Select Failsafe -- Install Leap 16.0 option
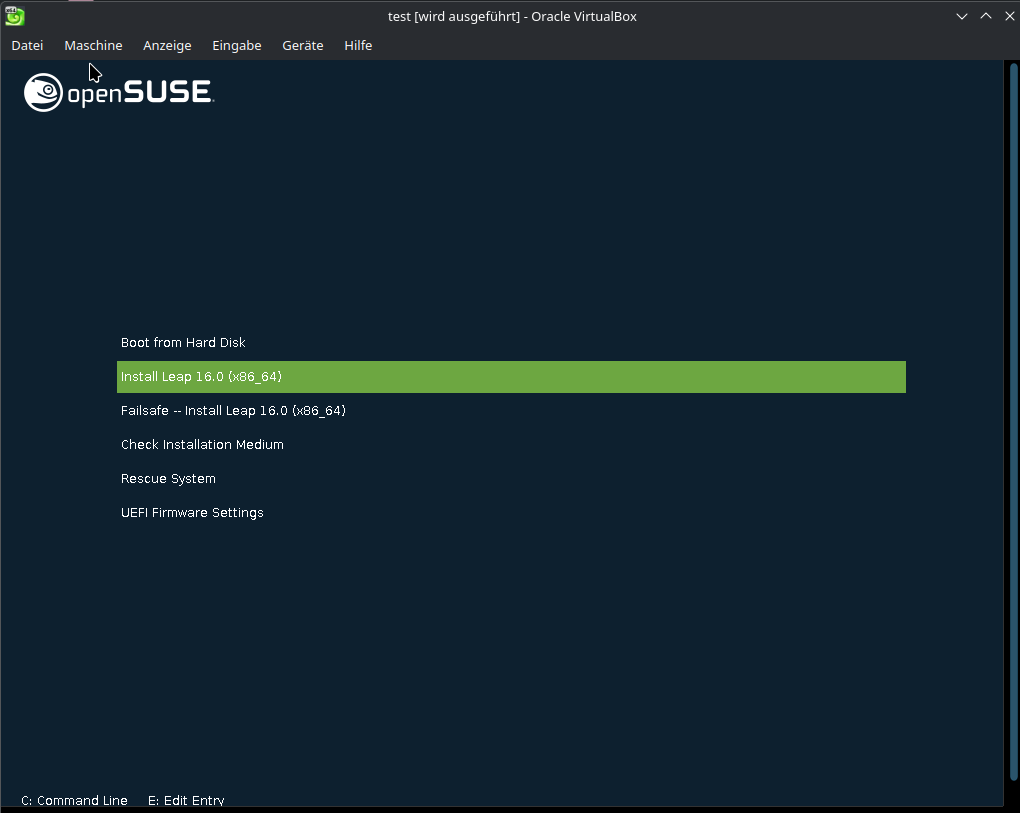1020x813 pixels. (x=233, y=411)
